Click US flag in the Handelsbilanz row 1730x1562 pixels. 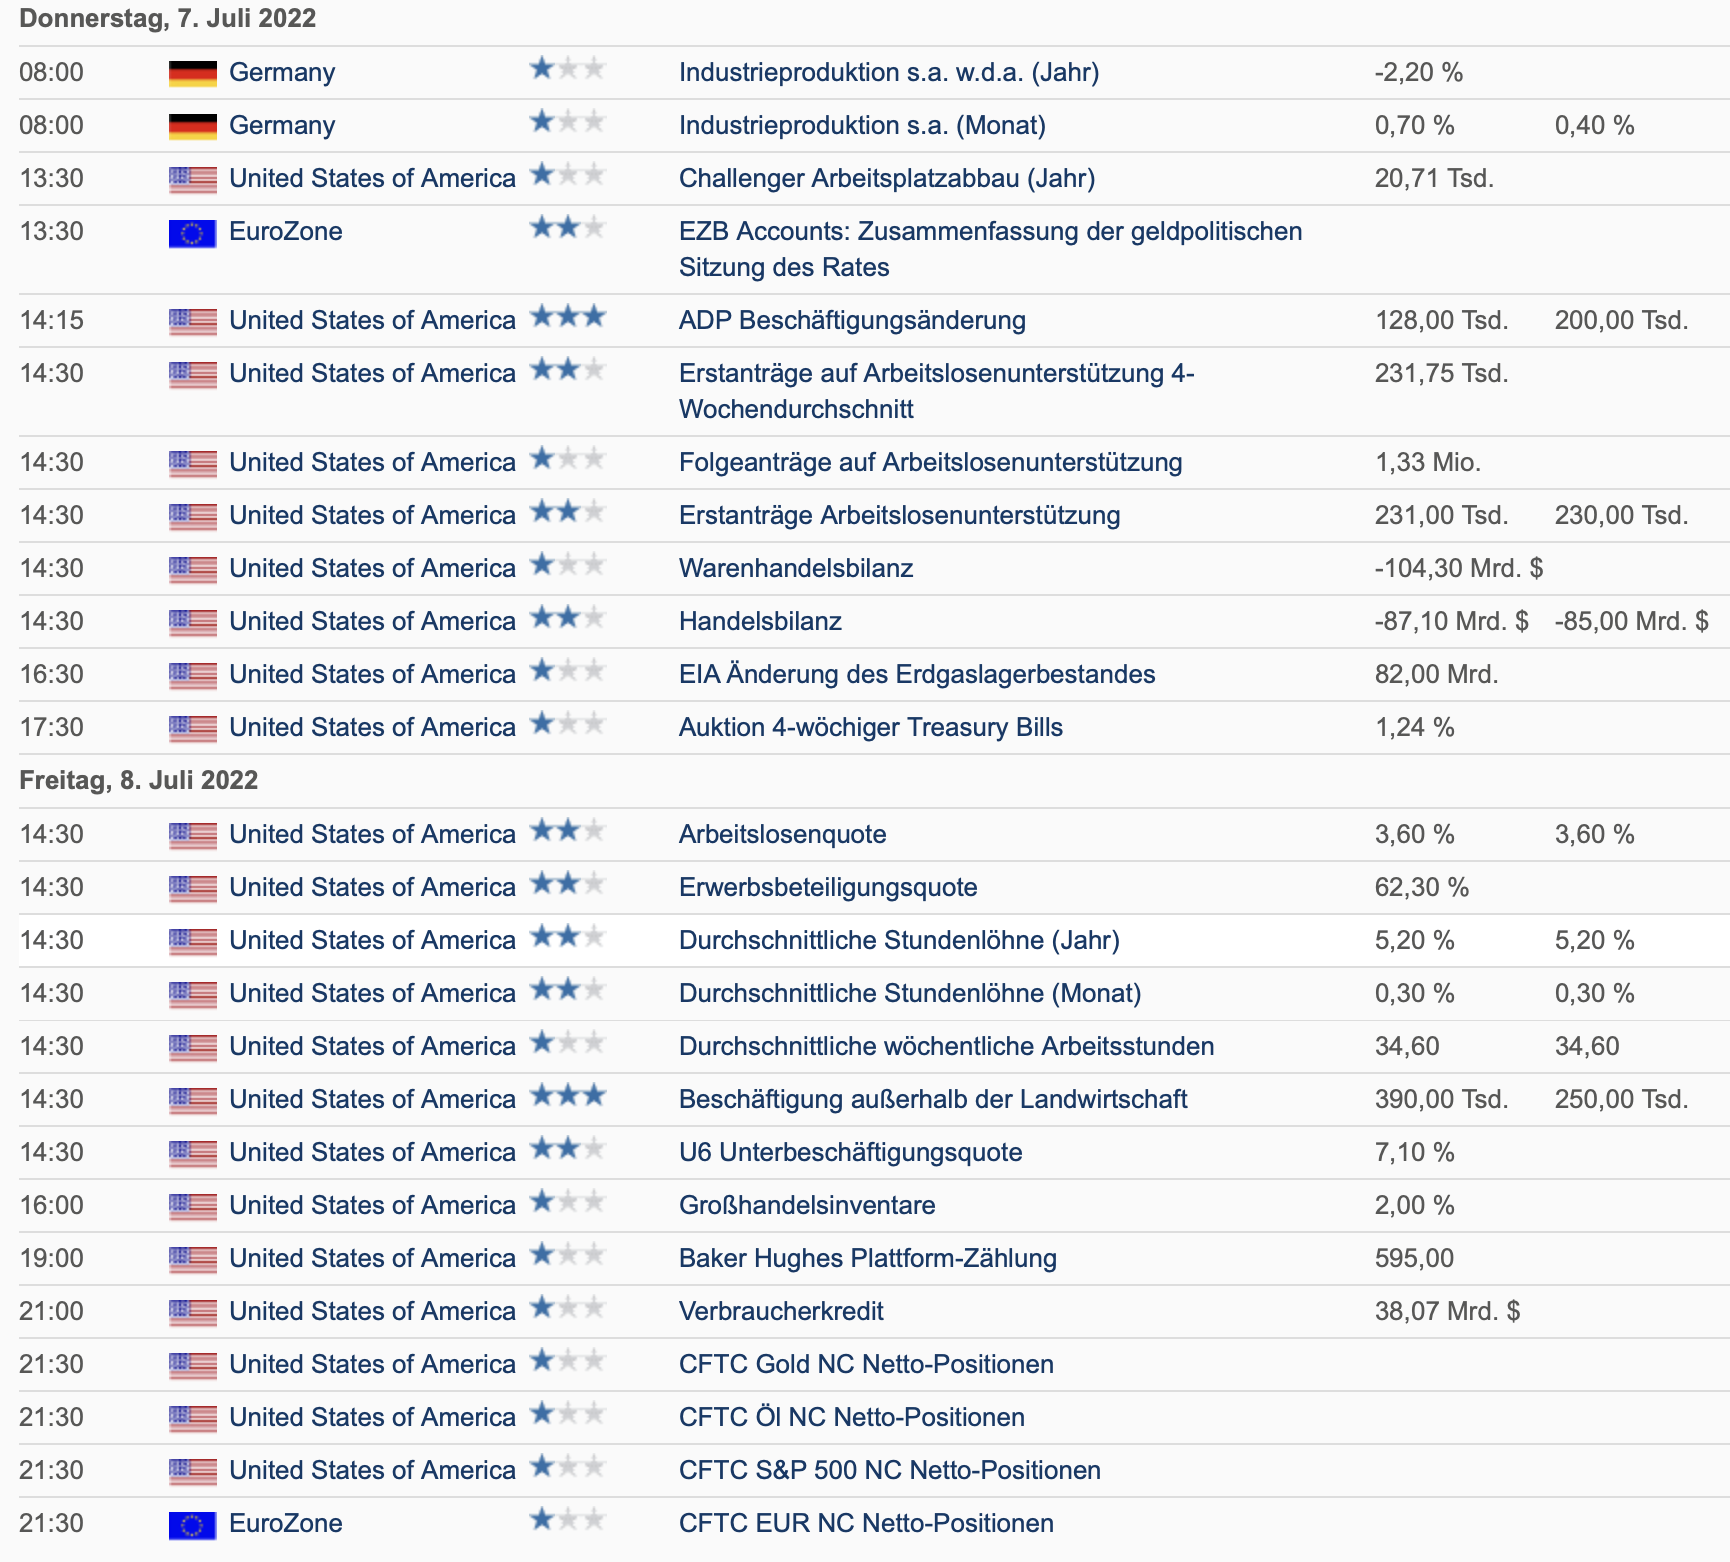(192, 622)
